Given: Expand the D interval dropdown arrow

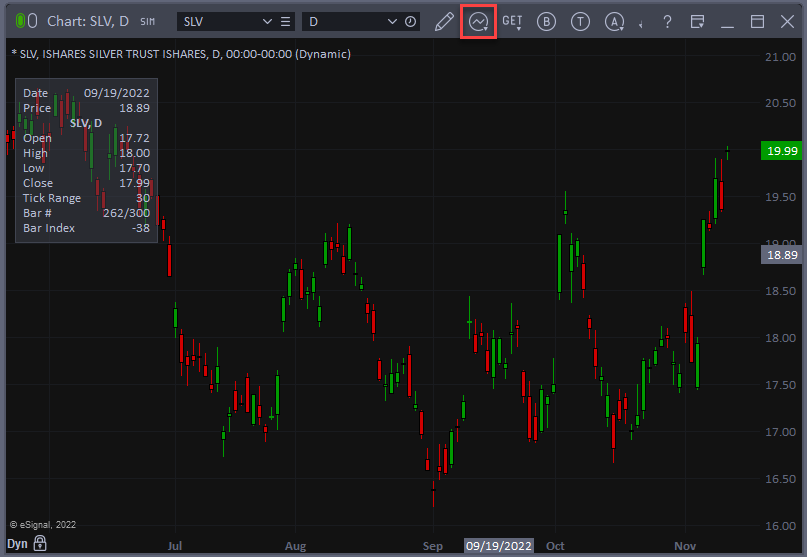Looking at the screenshot, I should (392, 22).
